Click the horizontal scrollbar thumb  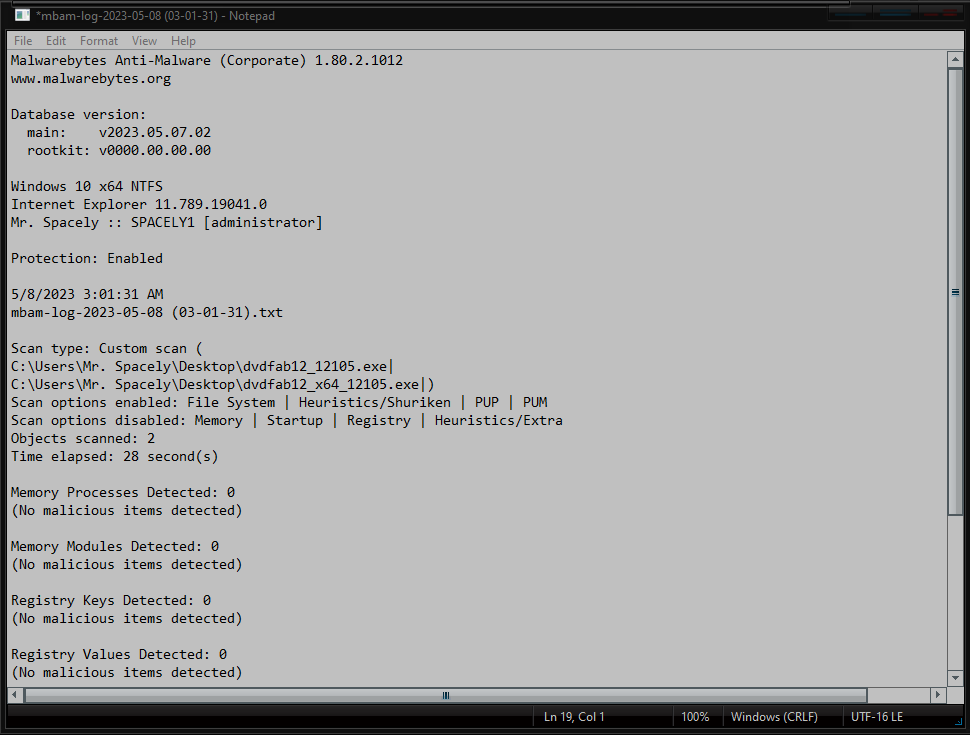[445, 695]
